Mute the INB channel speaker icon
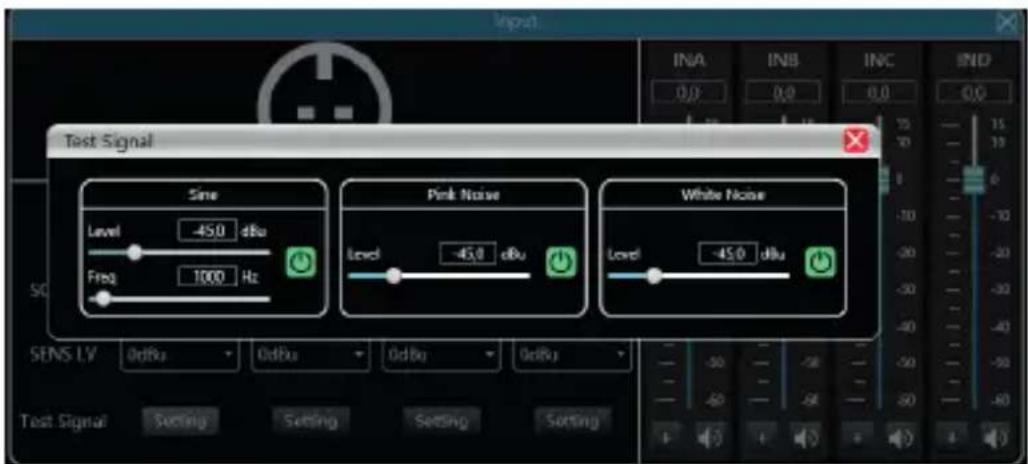 806,438
